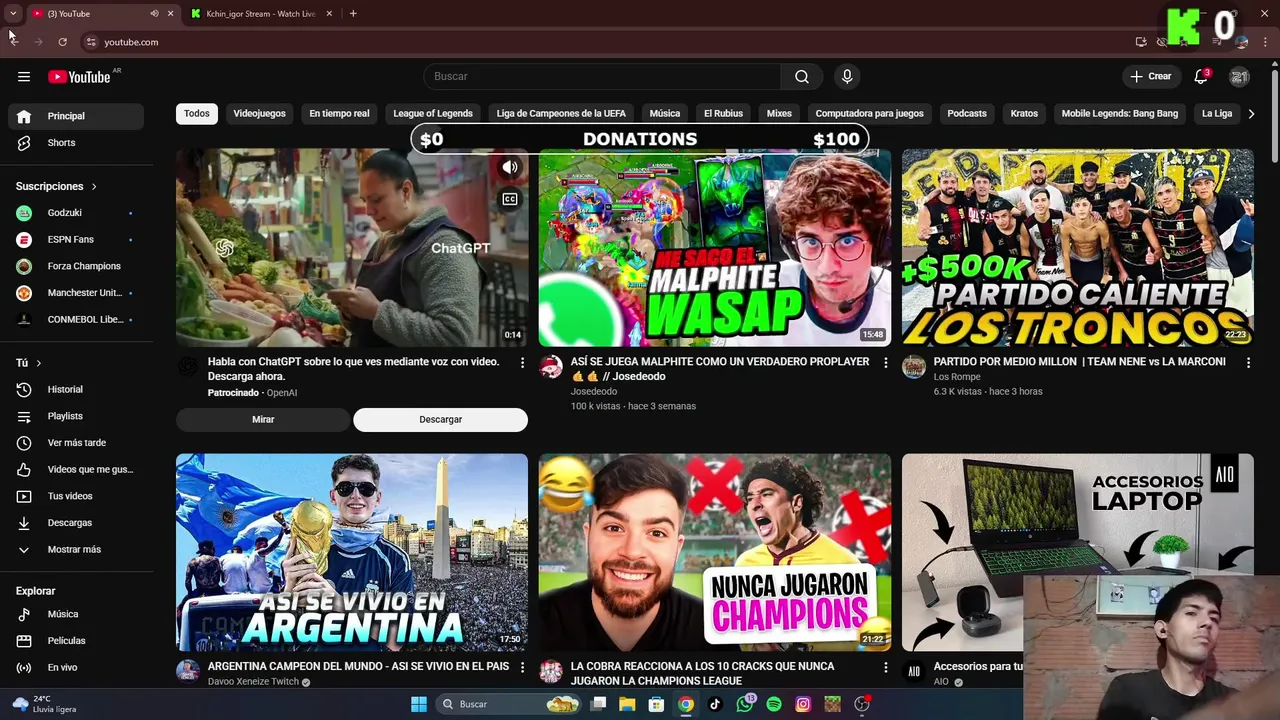Screen dimensions: 1280x720
Task: Select the En tiempo real chip
Action: 339,114
